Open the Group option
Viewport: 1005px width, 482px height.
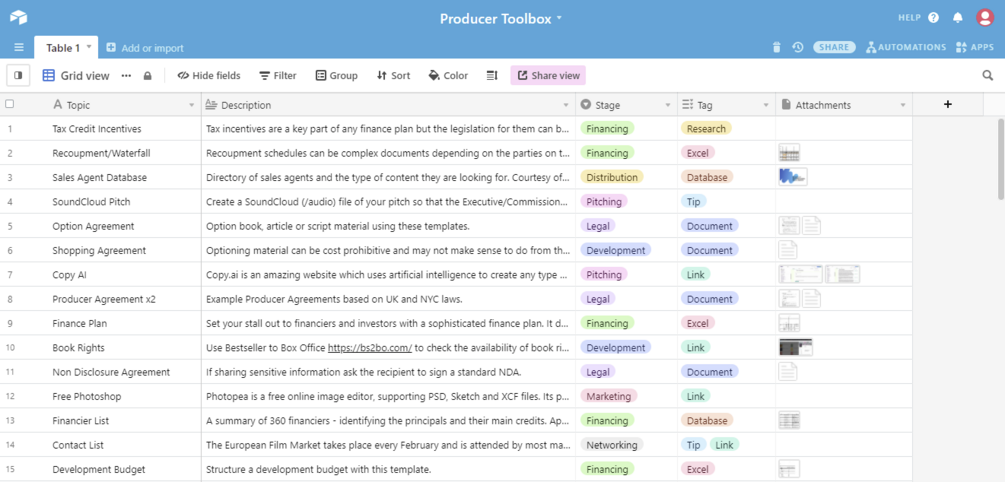pos(336,76)
